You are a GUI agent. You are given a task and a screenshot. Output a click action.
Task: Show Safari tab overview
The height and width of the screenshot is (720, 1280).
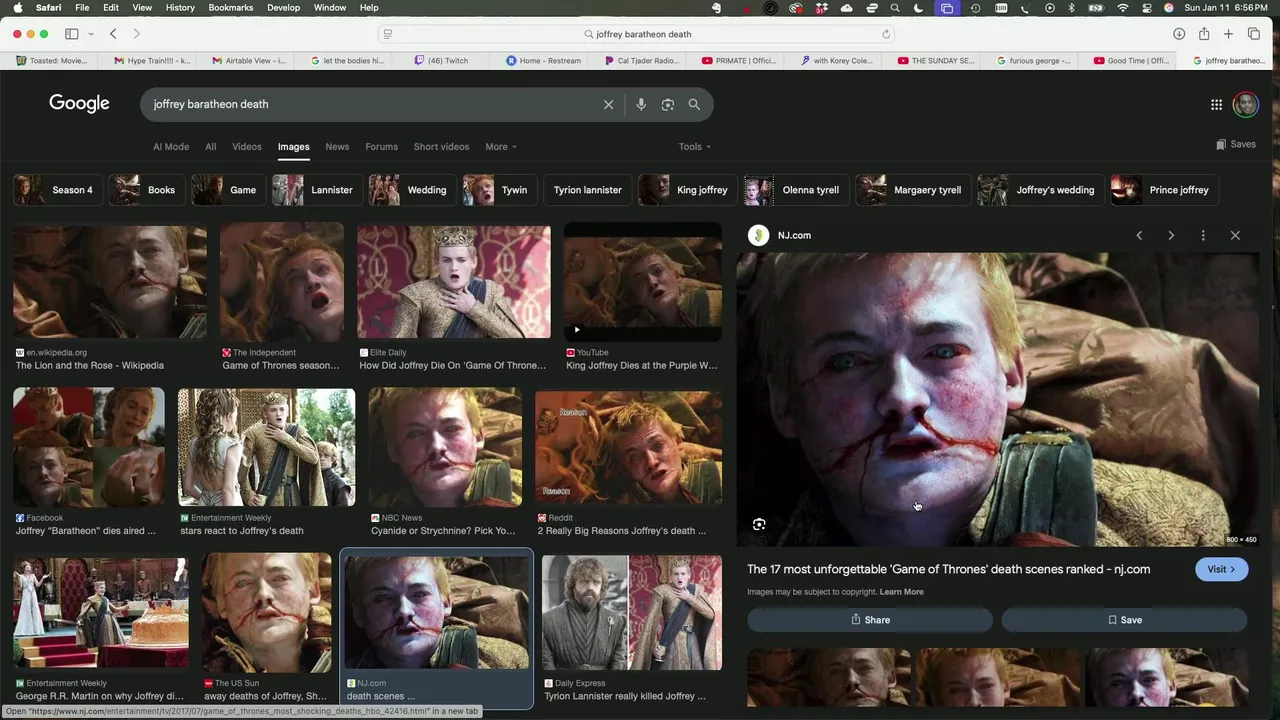(x=1254, y=34)
